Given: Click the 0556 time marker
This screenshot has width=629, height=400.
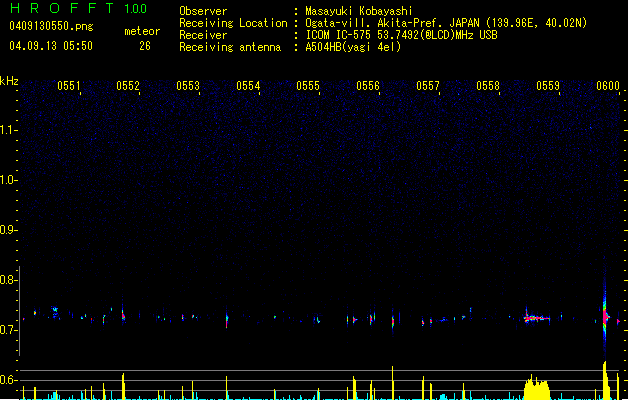Looking at the screenshot, I should [x=368, y=86].
